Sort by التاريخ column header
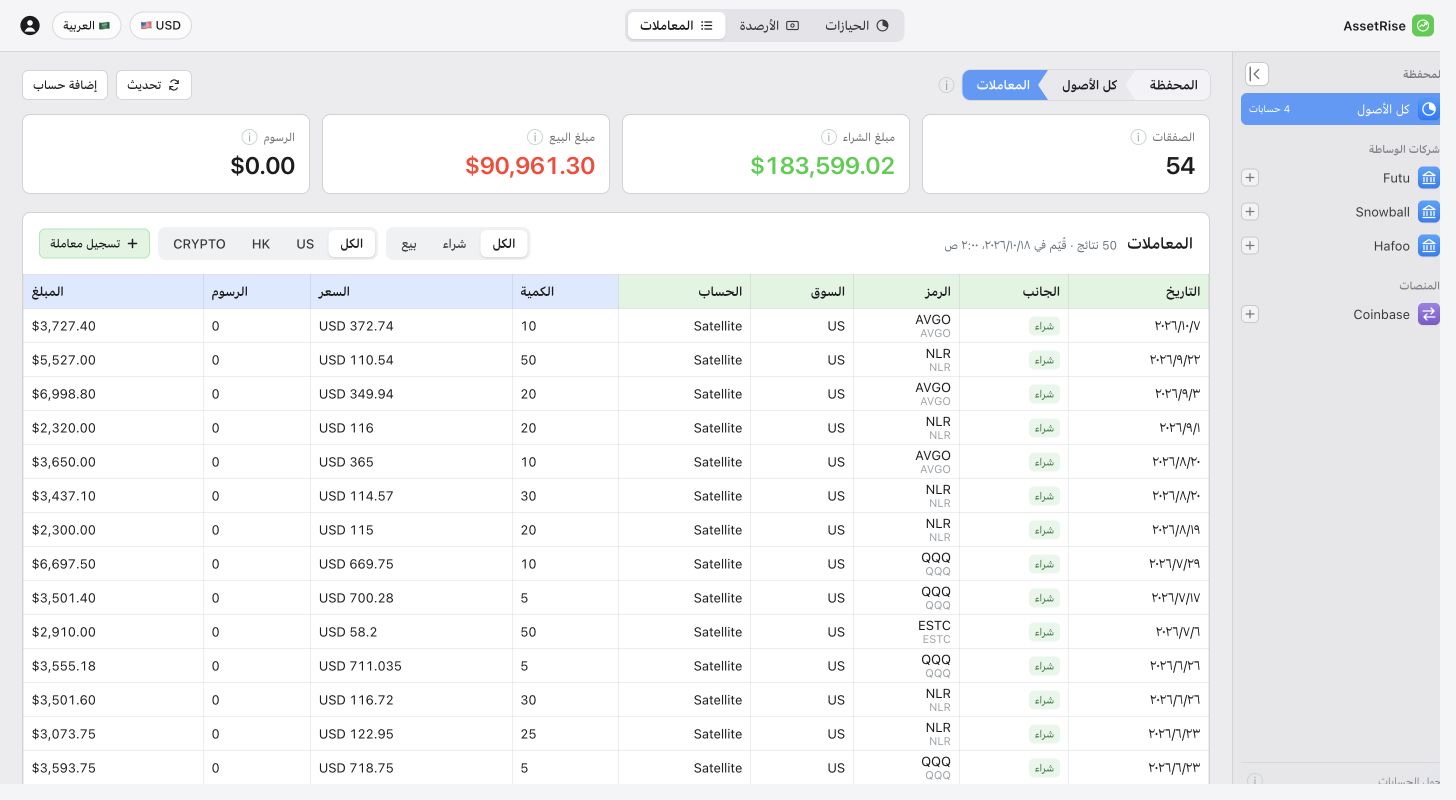This screenshot has height=800, width=1456. click(x=1138, y=292)
